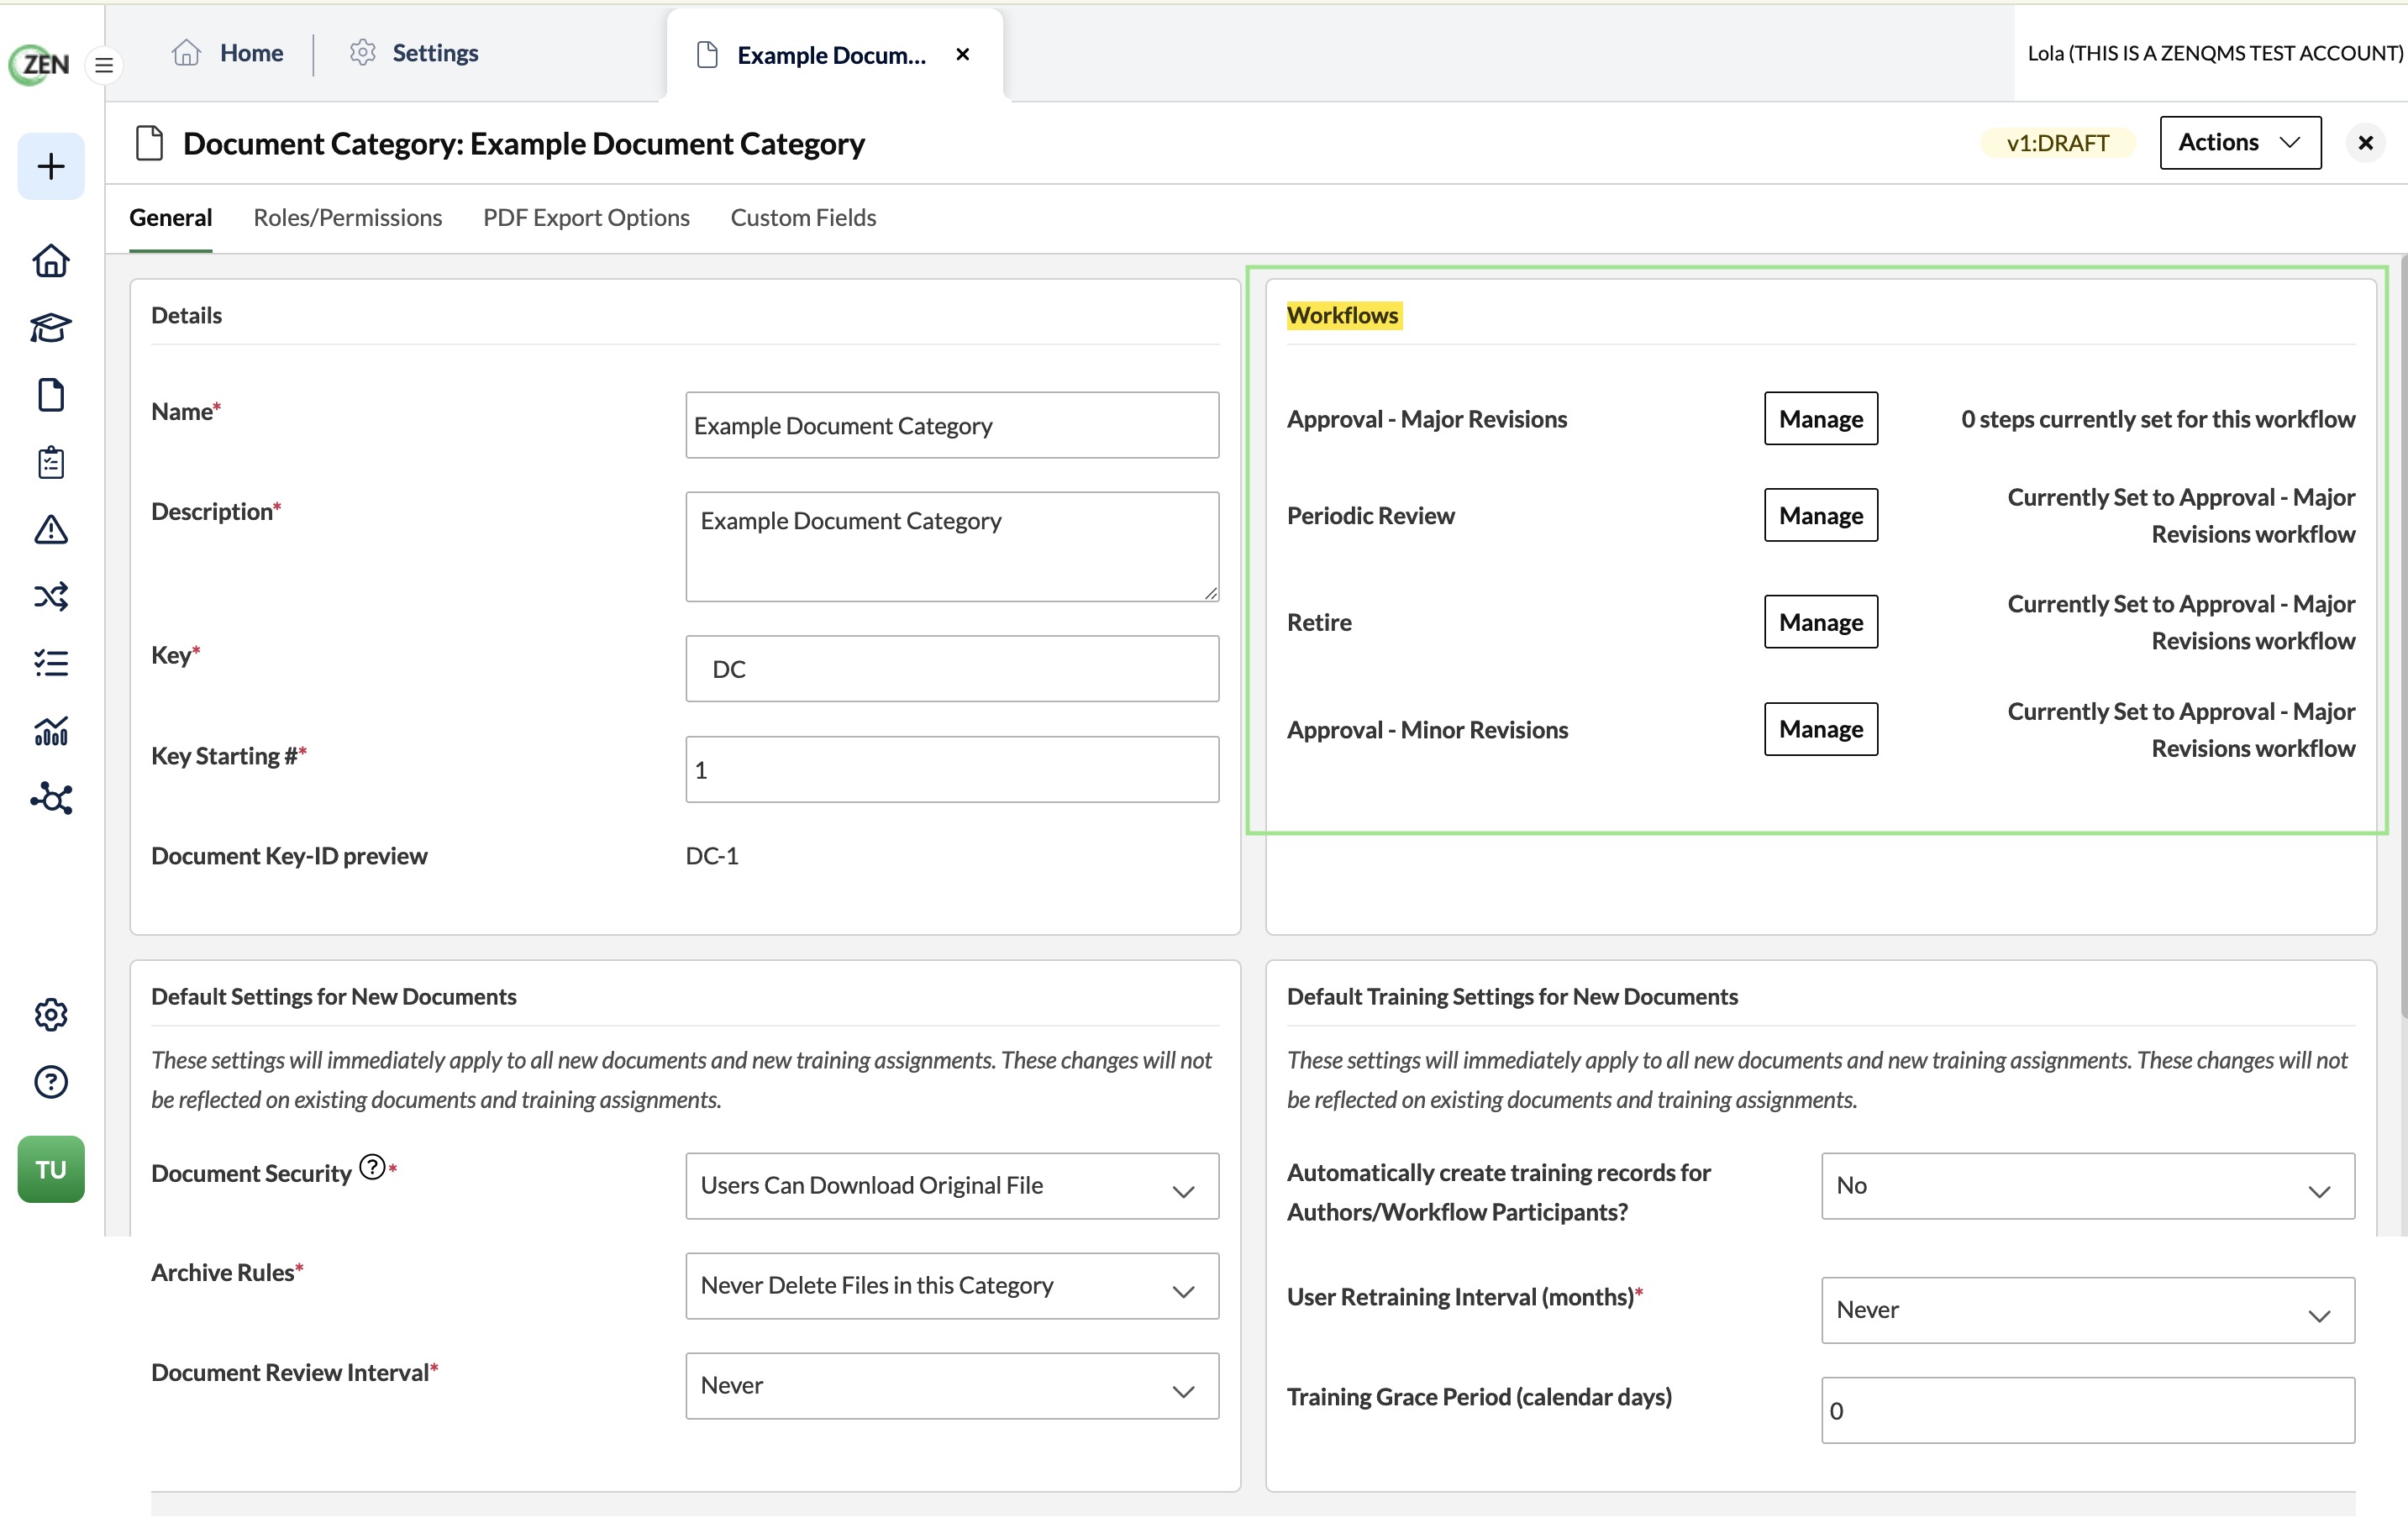Manage the Retire workflow
The height and width of the screenshot is (1528, 2408).
[1821, 622]
